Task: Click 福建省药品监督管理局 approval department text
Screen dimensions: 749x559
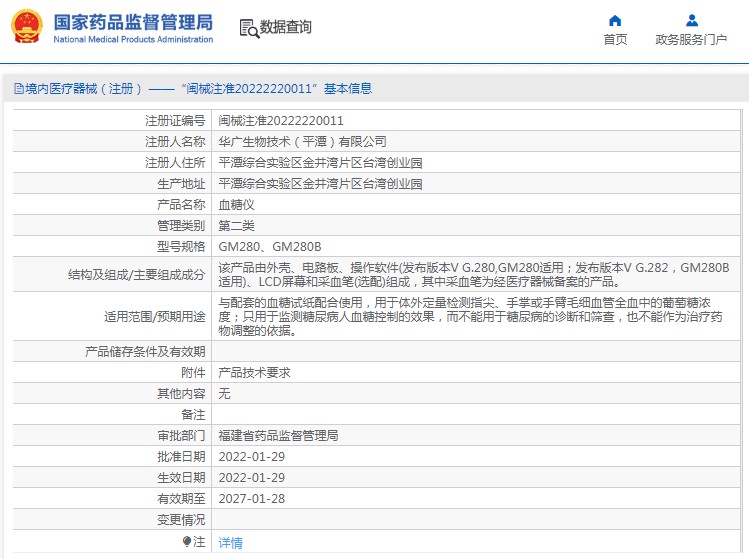Action: click(278, 436)
